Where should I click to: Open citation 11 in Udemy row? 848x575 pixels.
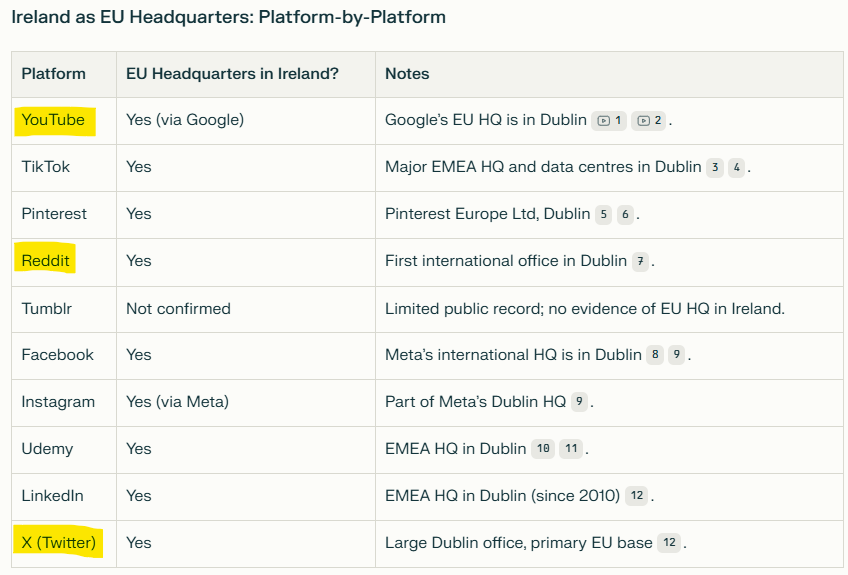click(571, 448)
